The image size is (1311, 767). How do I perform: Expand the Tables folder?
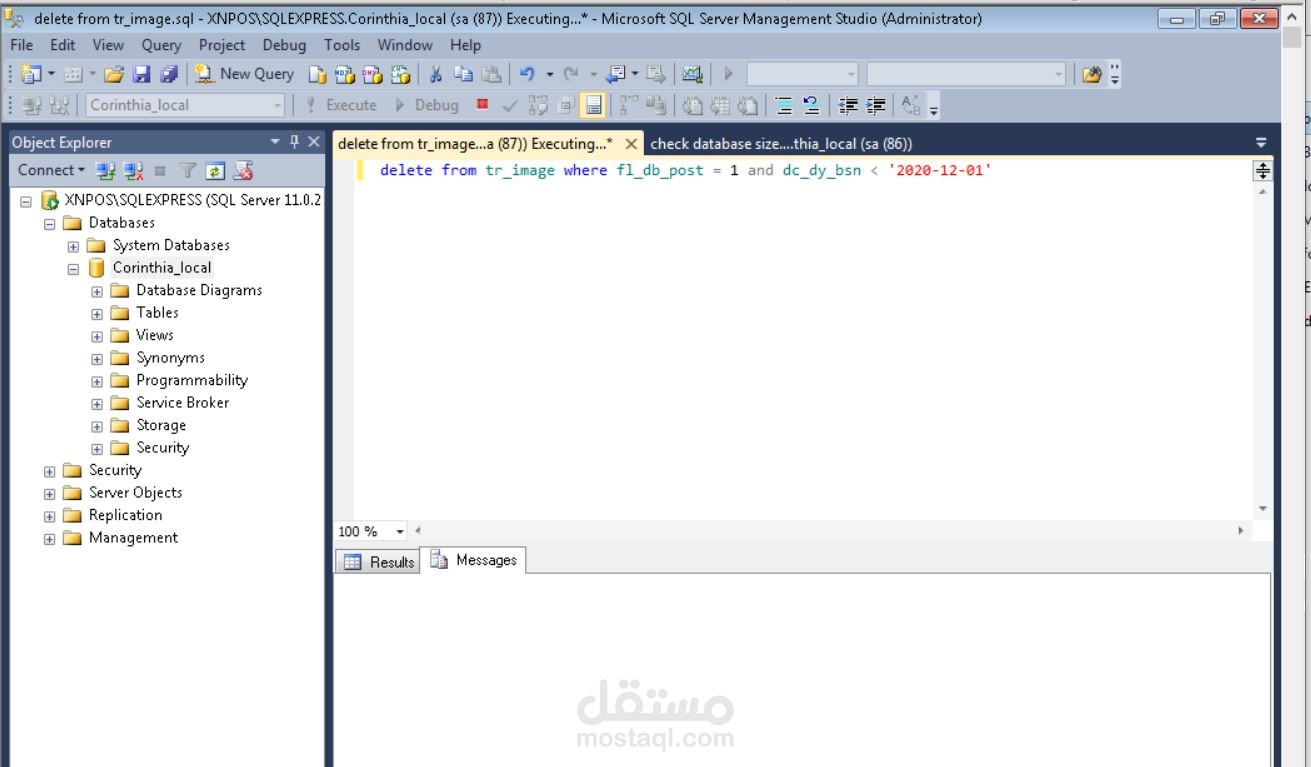(97, 313)
